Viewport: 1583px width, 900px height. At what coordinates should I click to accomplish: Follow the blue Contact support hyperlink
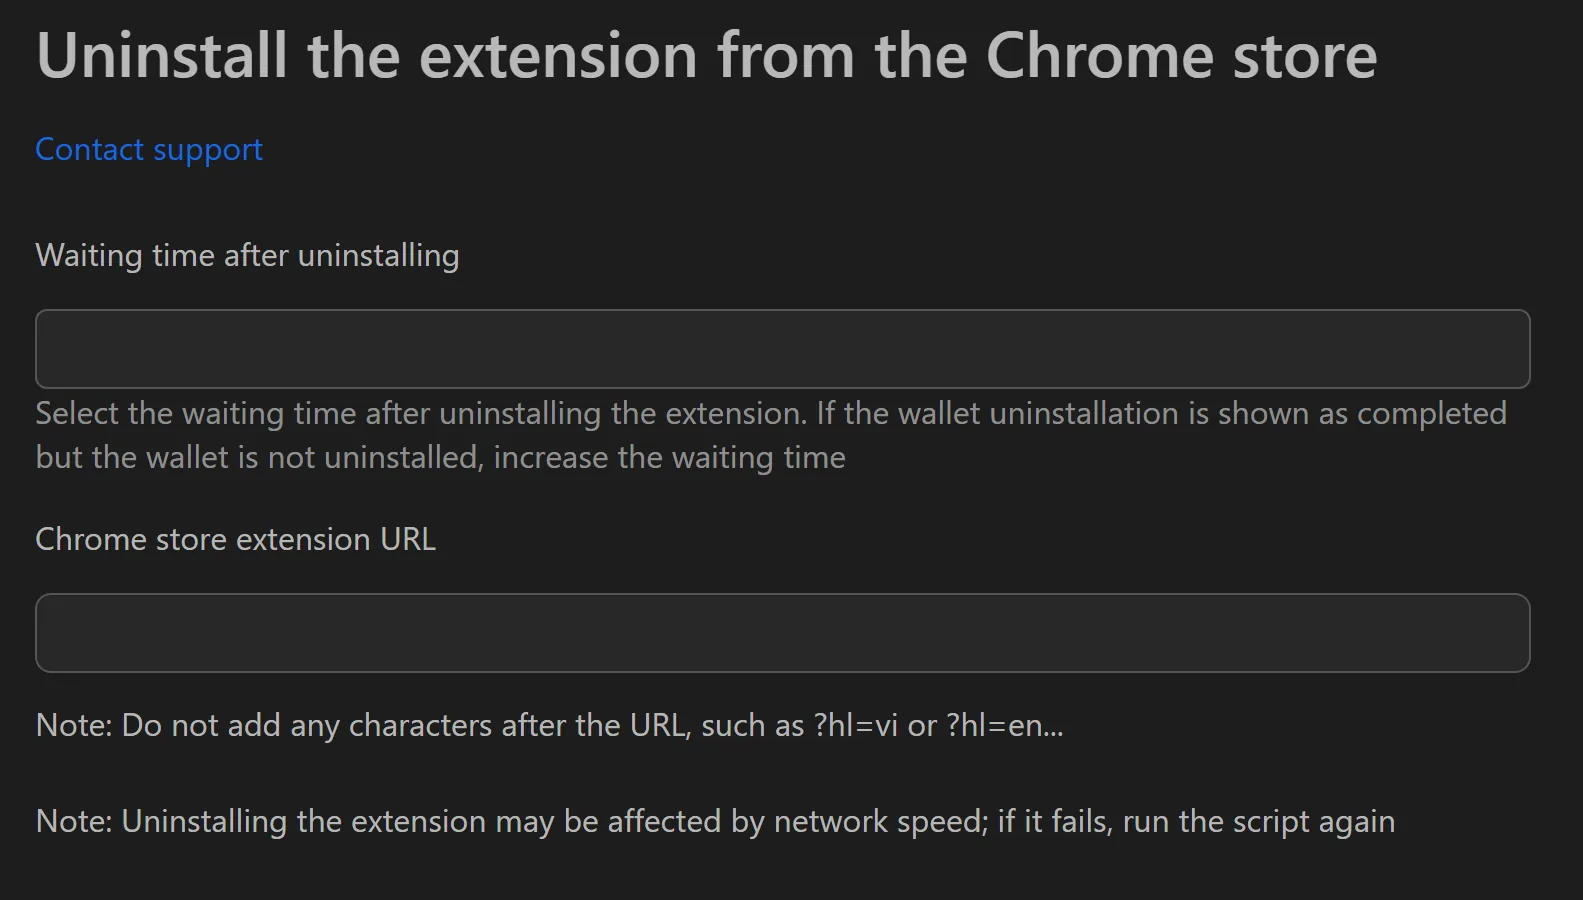point(148,148)
